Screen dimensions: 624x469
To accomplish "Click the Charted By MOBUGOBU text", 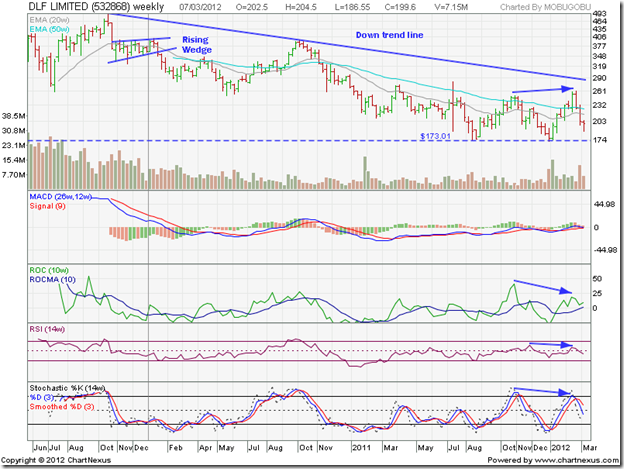I will coord(546,7).
